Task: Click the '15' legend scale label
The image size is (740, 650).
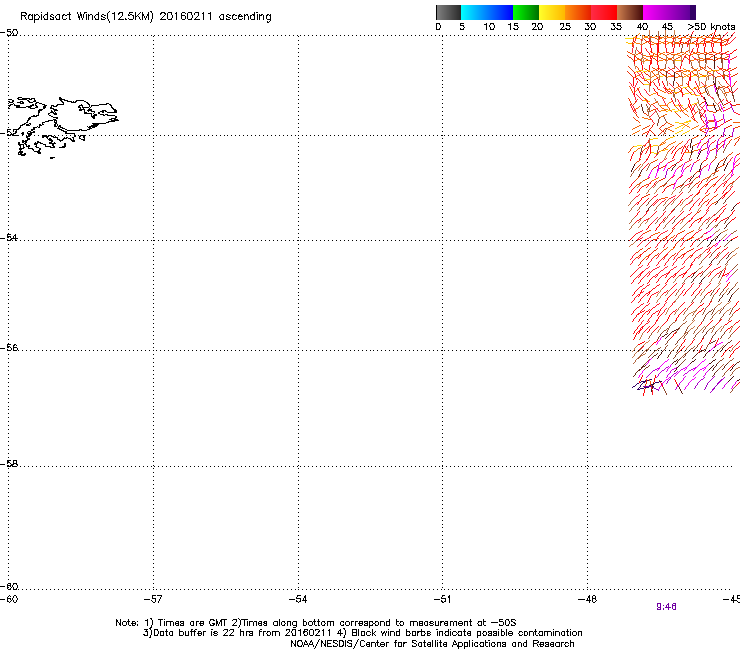Action: coord(513,27)
